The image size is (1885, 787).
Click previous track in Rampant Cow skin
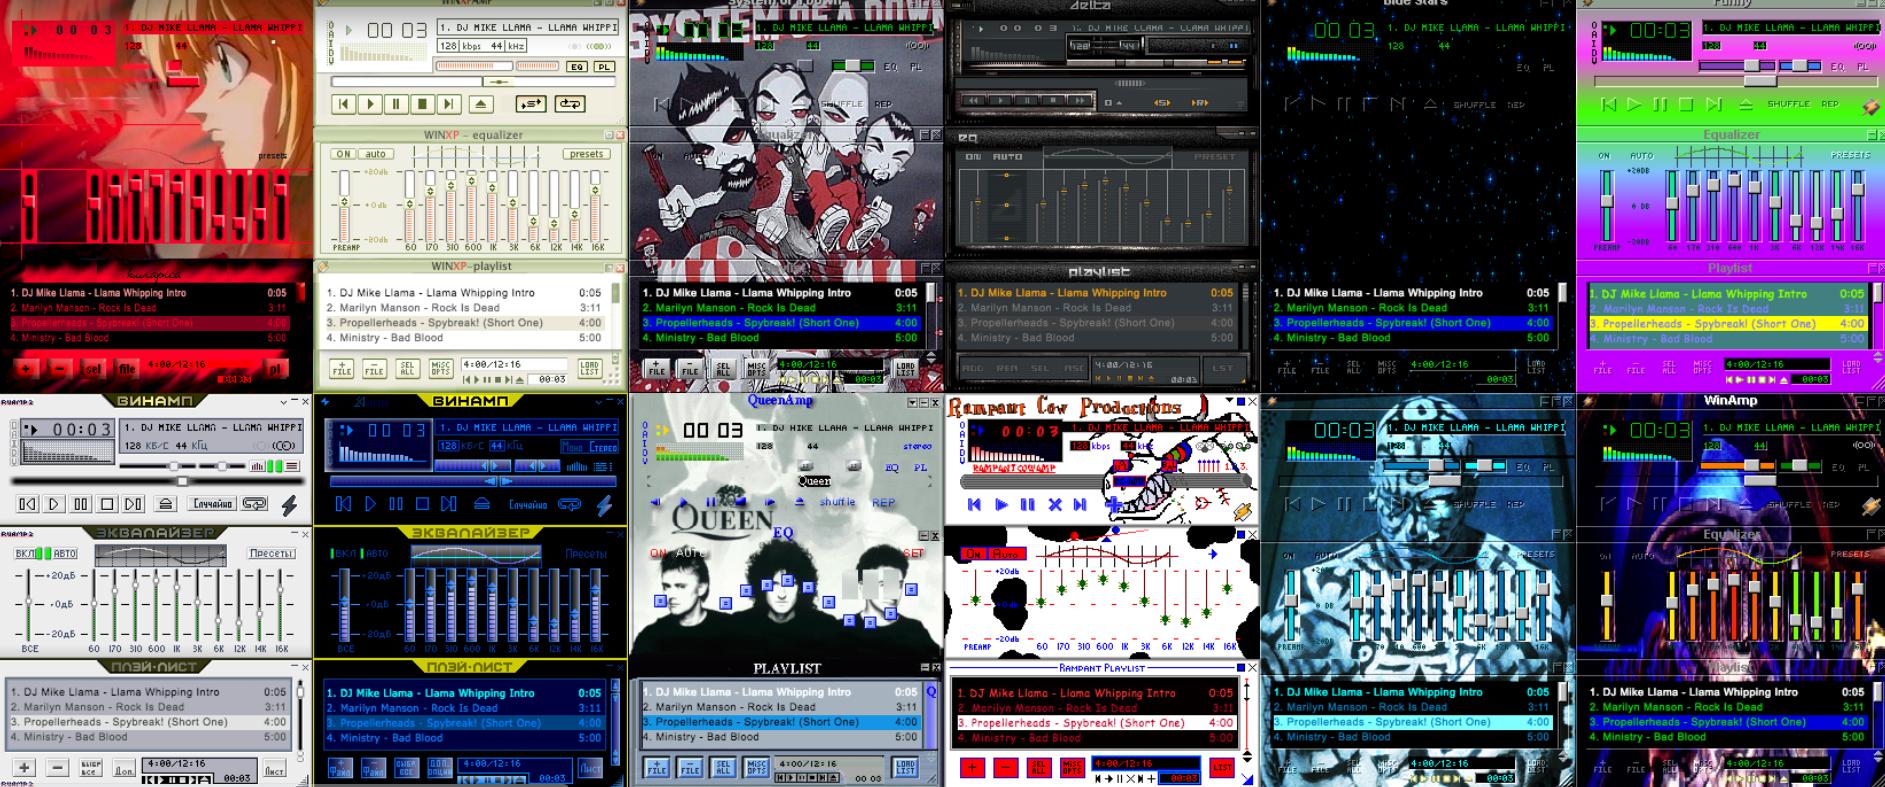coord(975,505)
